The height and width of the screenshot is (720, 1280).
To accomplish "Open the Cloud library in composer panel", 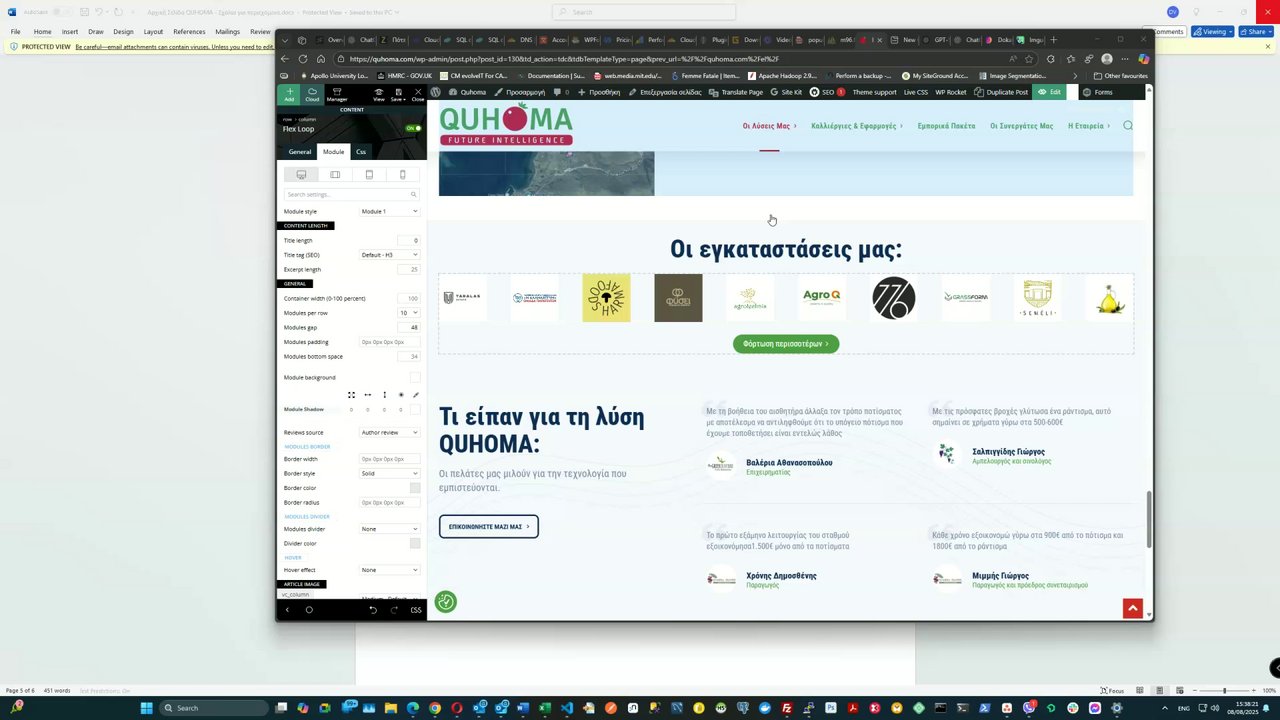I will click(312, 94).
